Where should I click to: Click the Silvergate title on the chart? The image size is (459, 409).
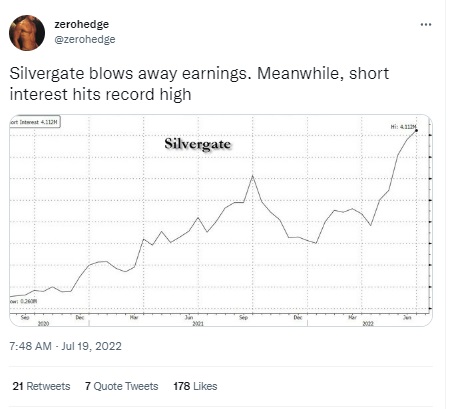click(x=197, y=144)
